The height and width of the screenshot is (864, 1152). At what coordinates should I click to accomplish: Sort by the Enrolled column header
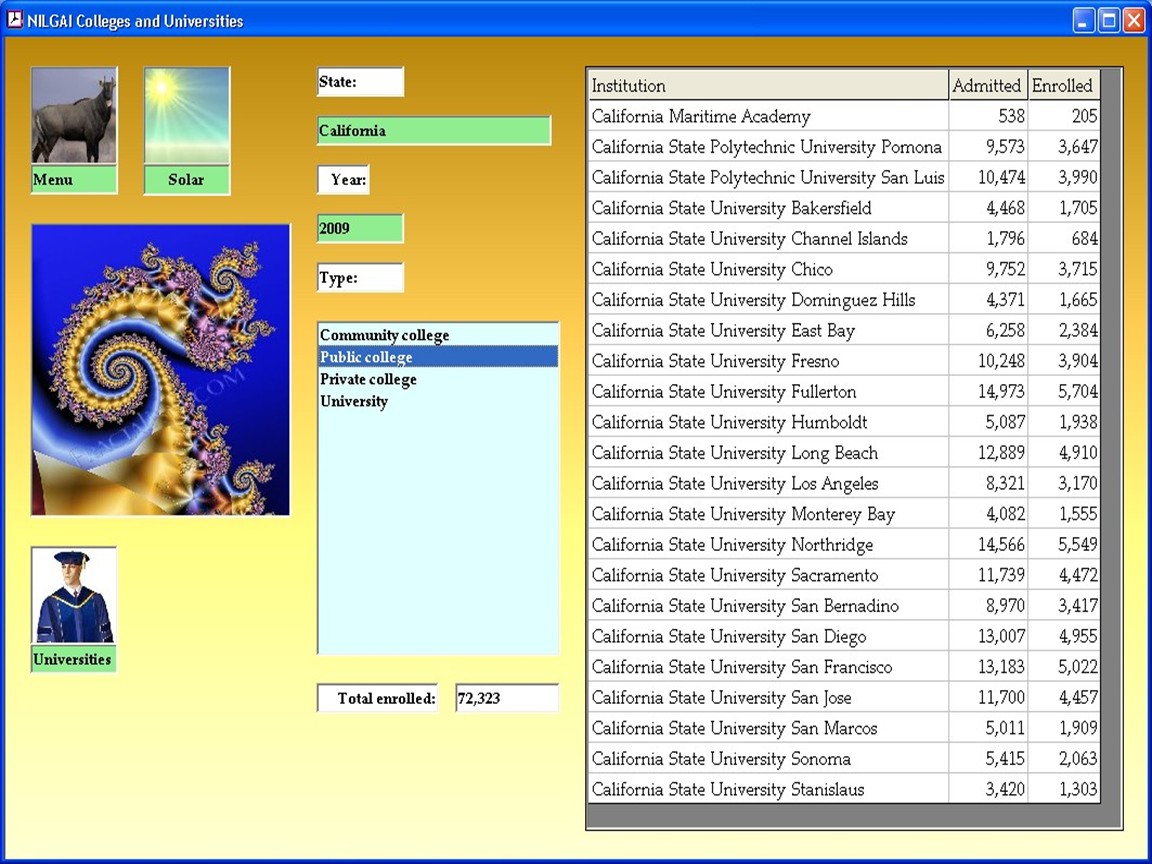(1062, 86)
